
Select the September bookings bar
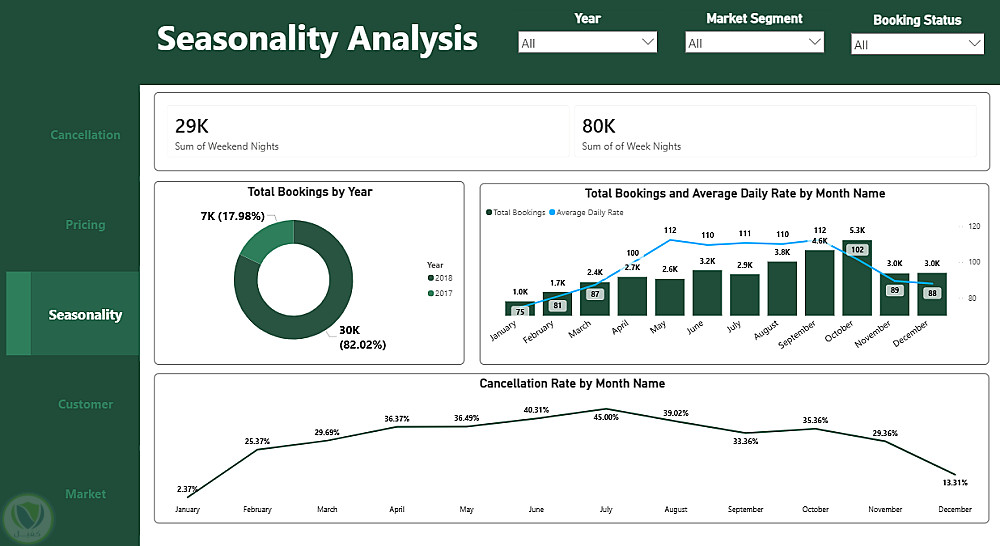(820, 283)
